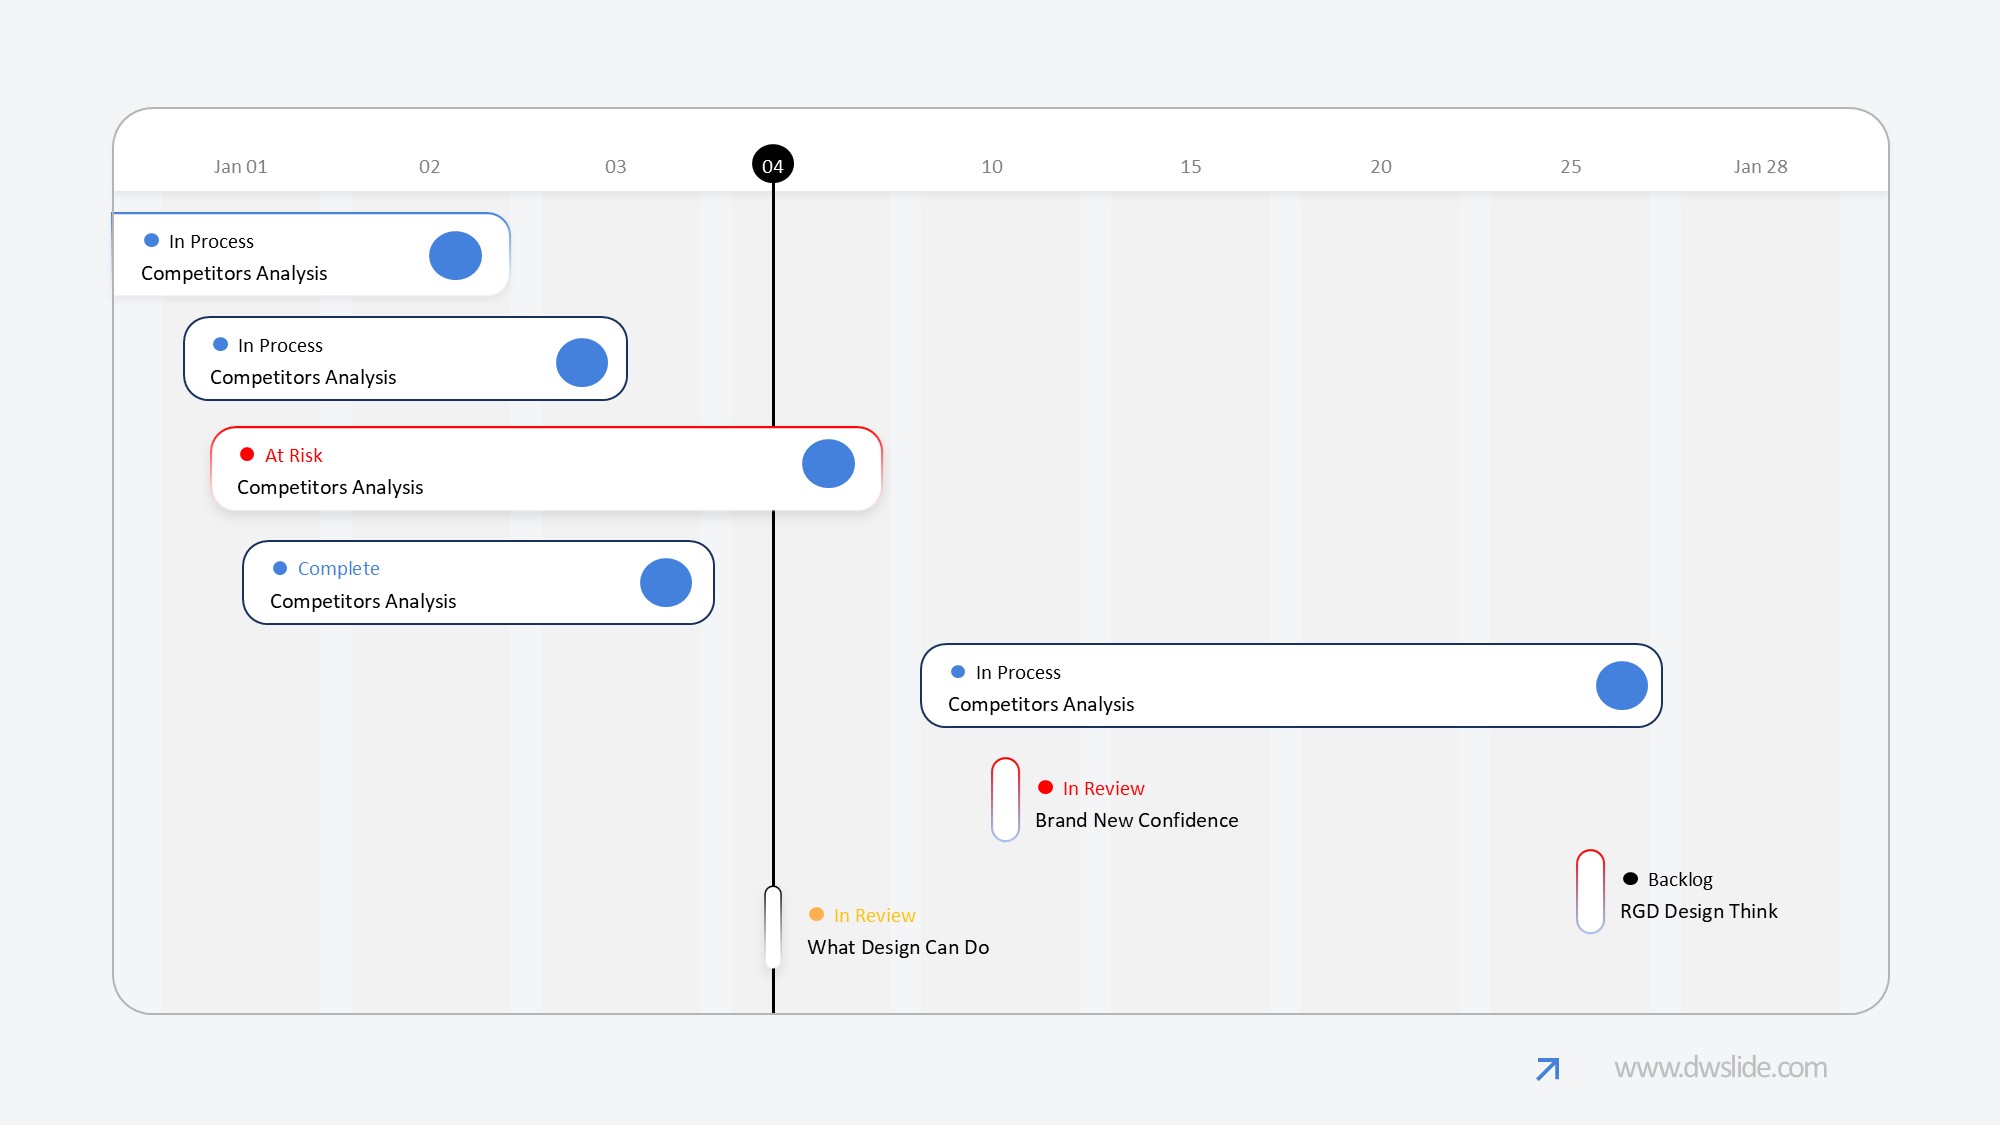Click the What Design Can Do milestone handle
Viewport: 2000px width, 1125px height.
773,926
